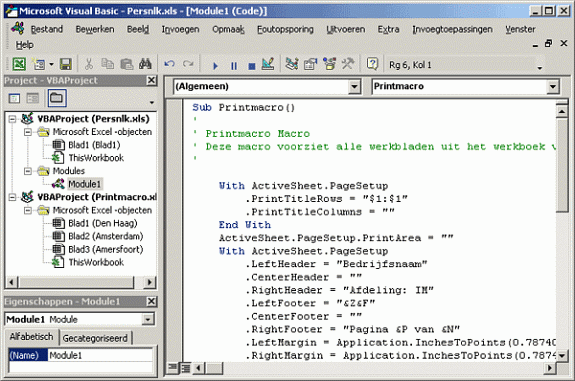Open the Invoegen menu
Viewport: 575px width, 381px height.
(180, 29)
